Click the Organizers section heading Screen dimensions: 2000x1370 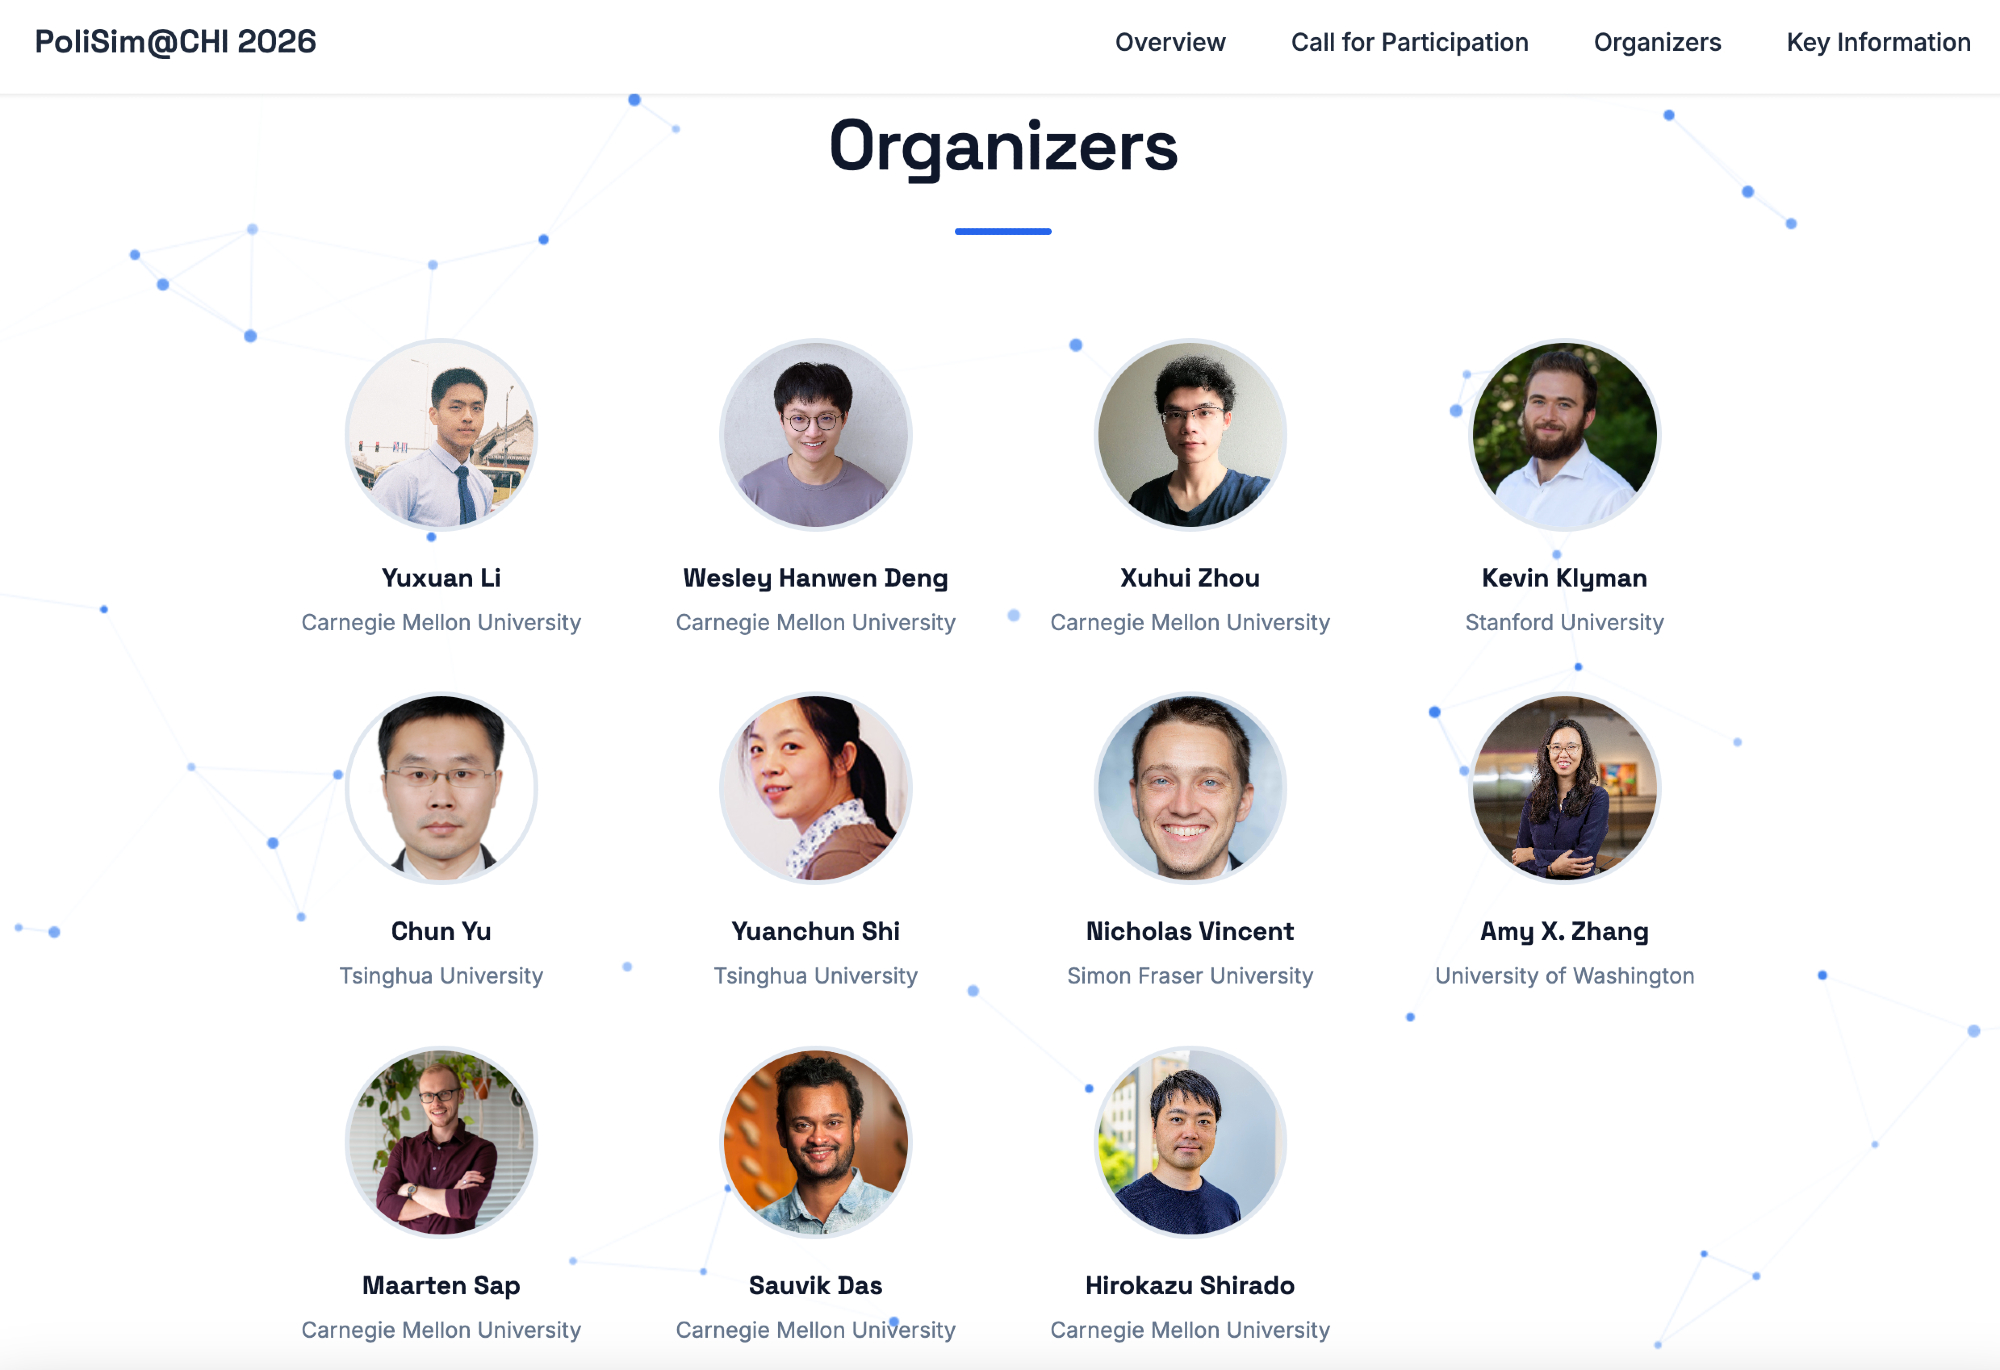(x=1003, y=147)
